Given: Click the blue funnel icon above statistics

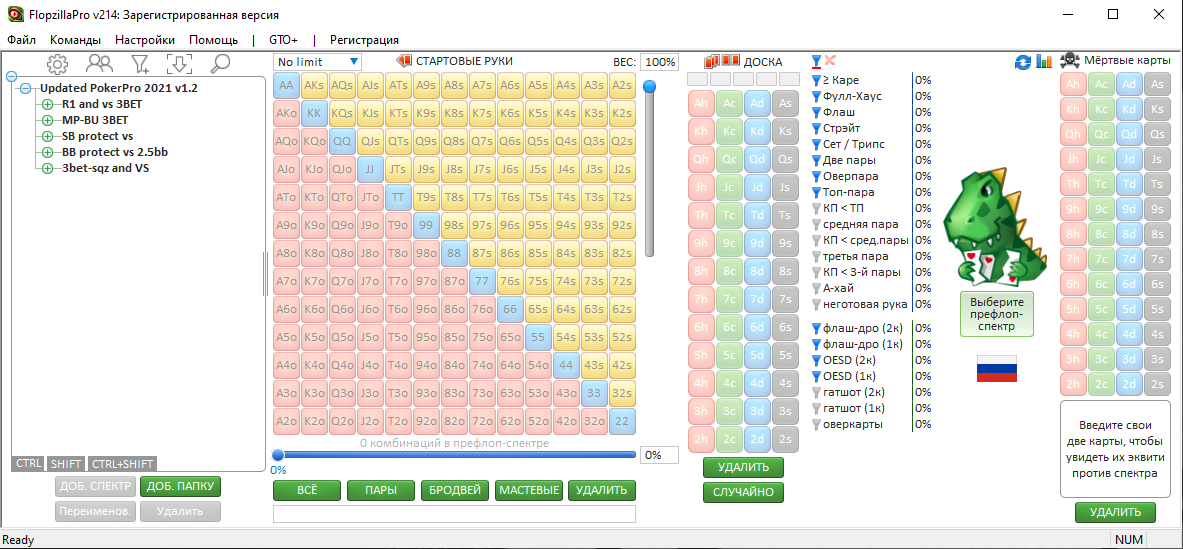Looking at the screenshot, I should 816,61.
